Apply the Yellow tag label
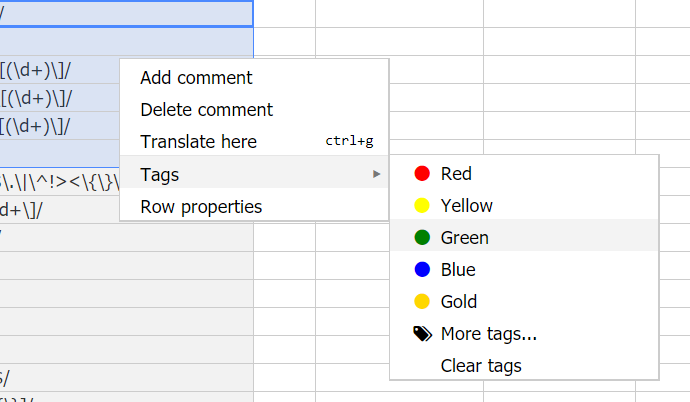 pos(466,206)
